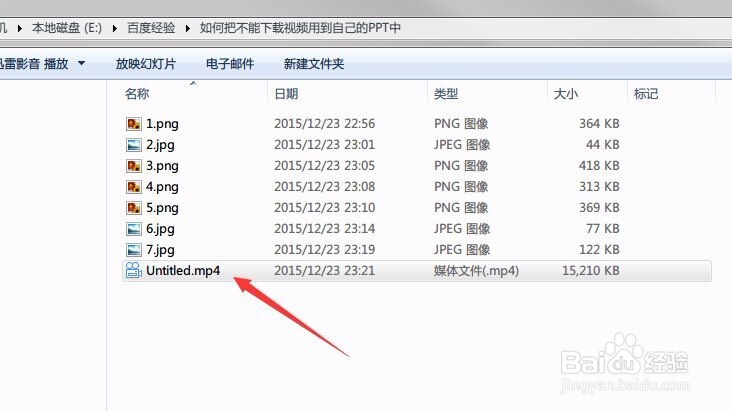Viewport: 732px width, 411px height.
Task: Click the 418 KB size cell
Action: point(599,166)
